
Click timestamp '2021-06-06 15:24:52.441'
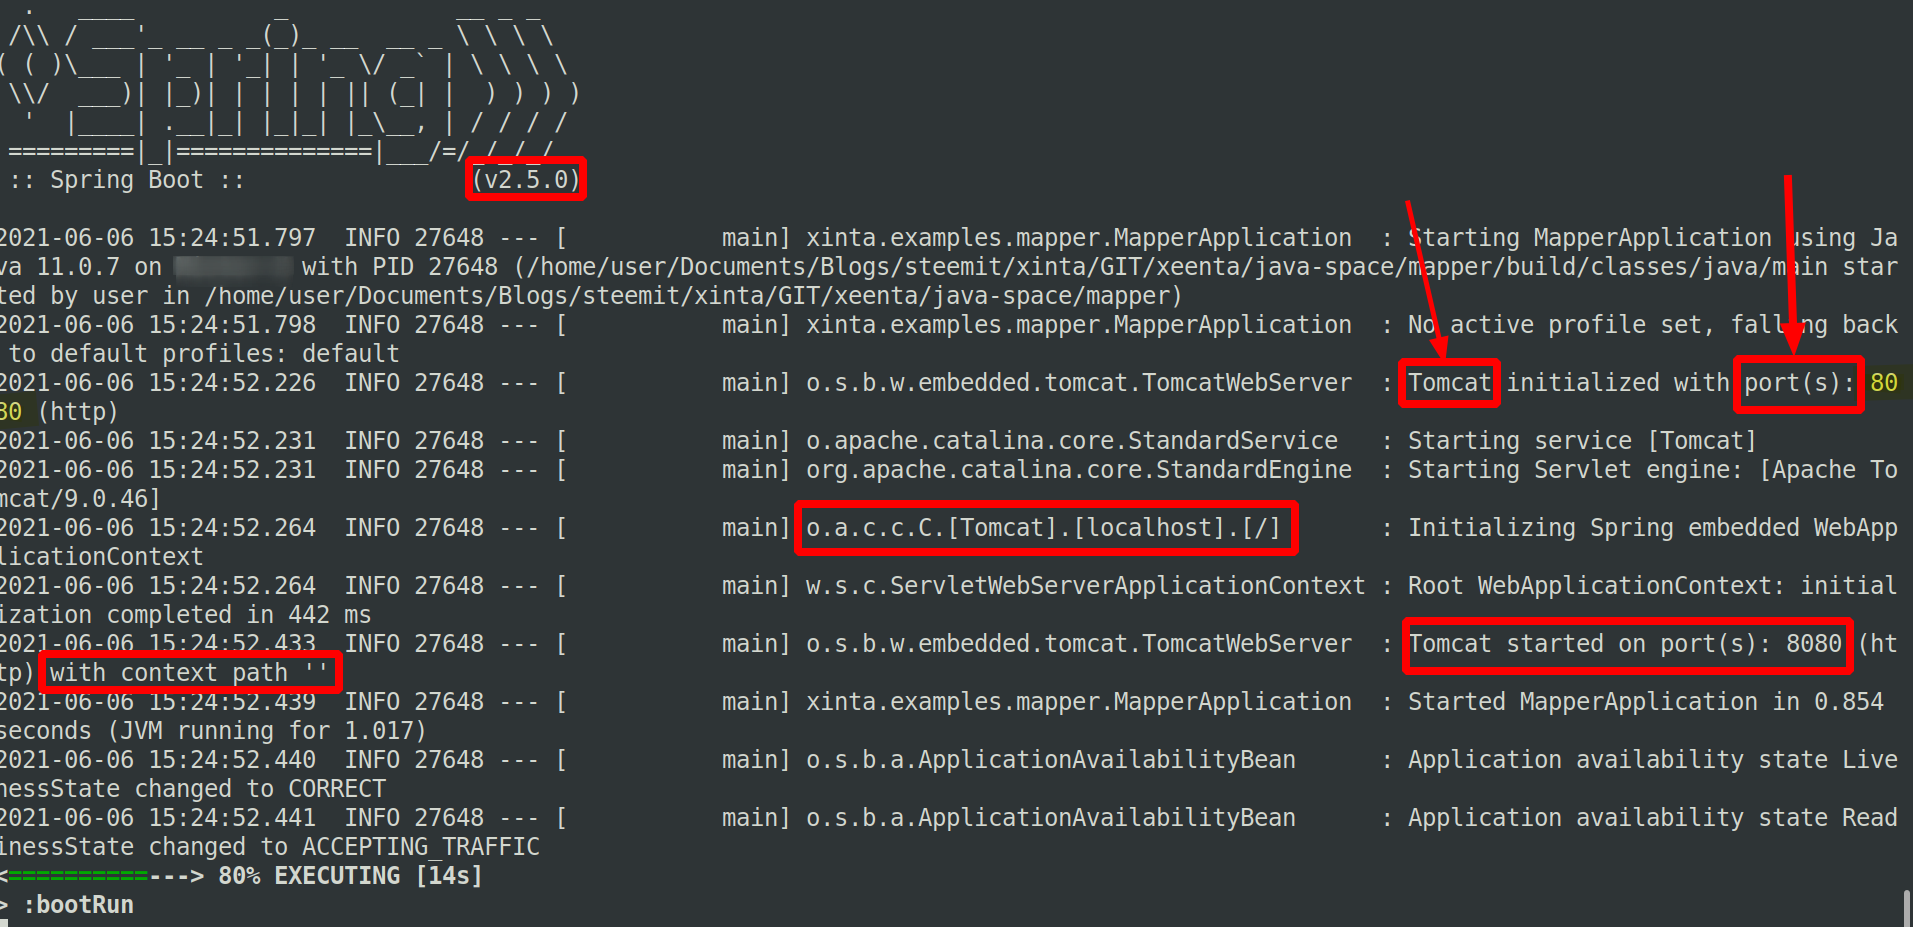pyautogui.click(x=158, y=818)
